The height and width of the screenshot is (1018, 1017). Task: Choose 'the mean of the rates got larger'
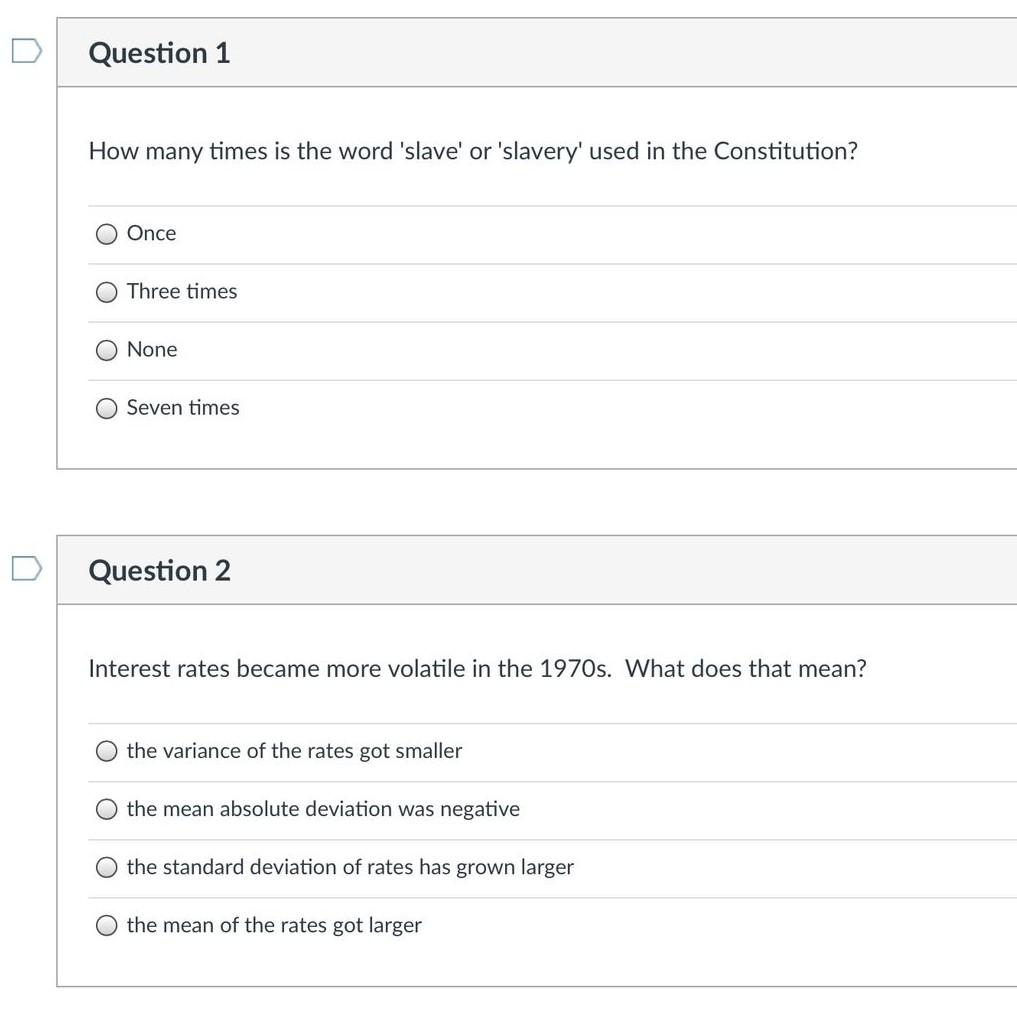tap(106, 925)
